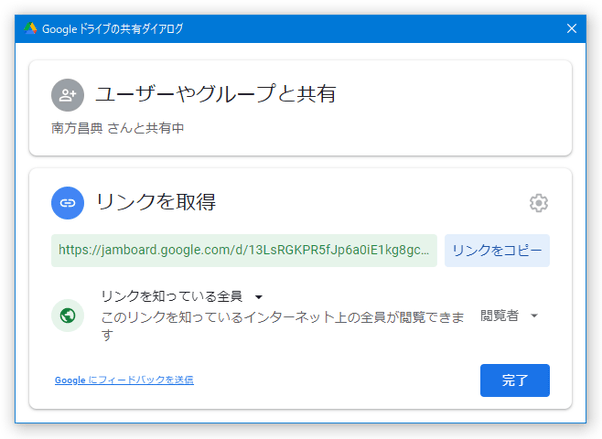Viewport: 602px width, 439px height.
Task: Open Google にフィードバックを送信 link
Action: [124, 380]
